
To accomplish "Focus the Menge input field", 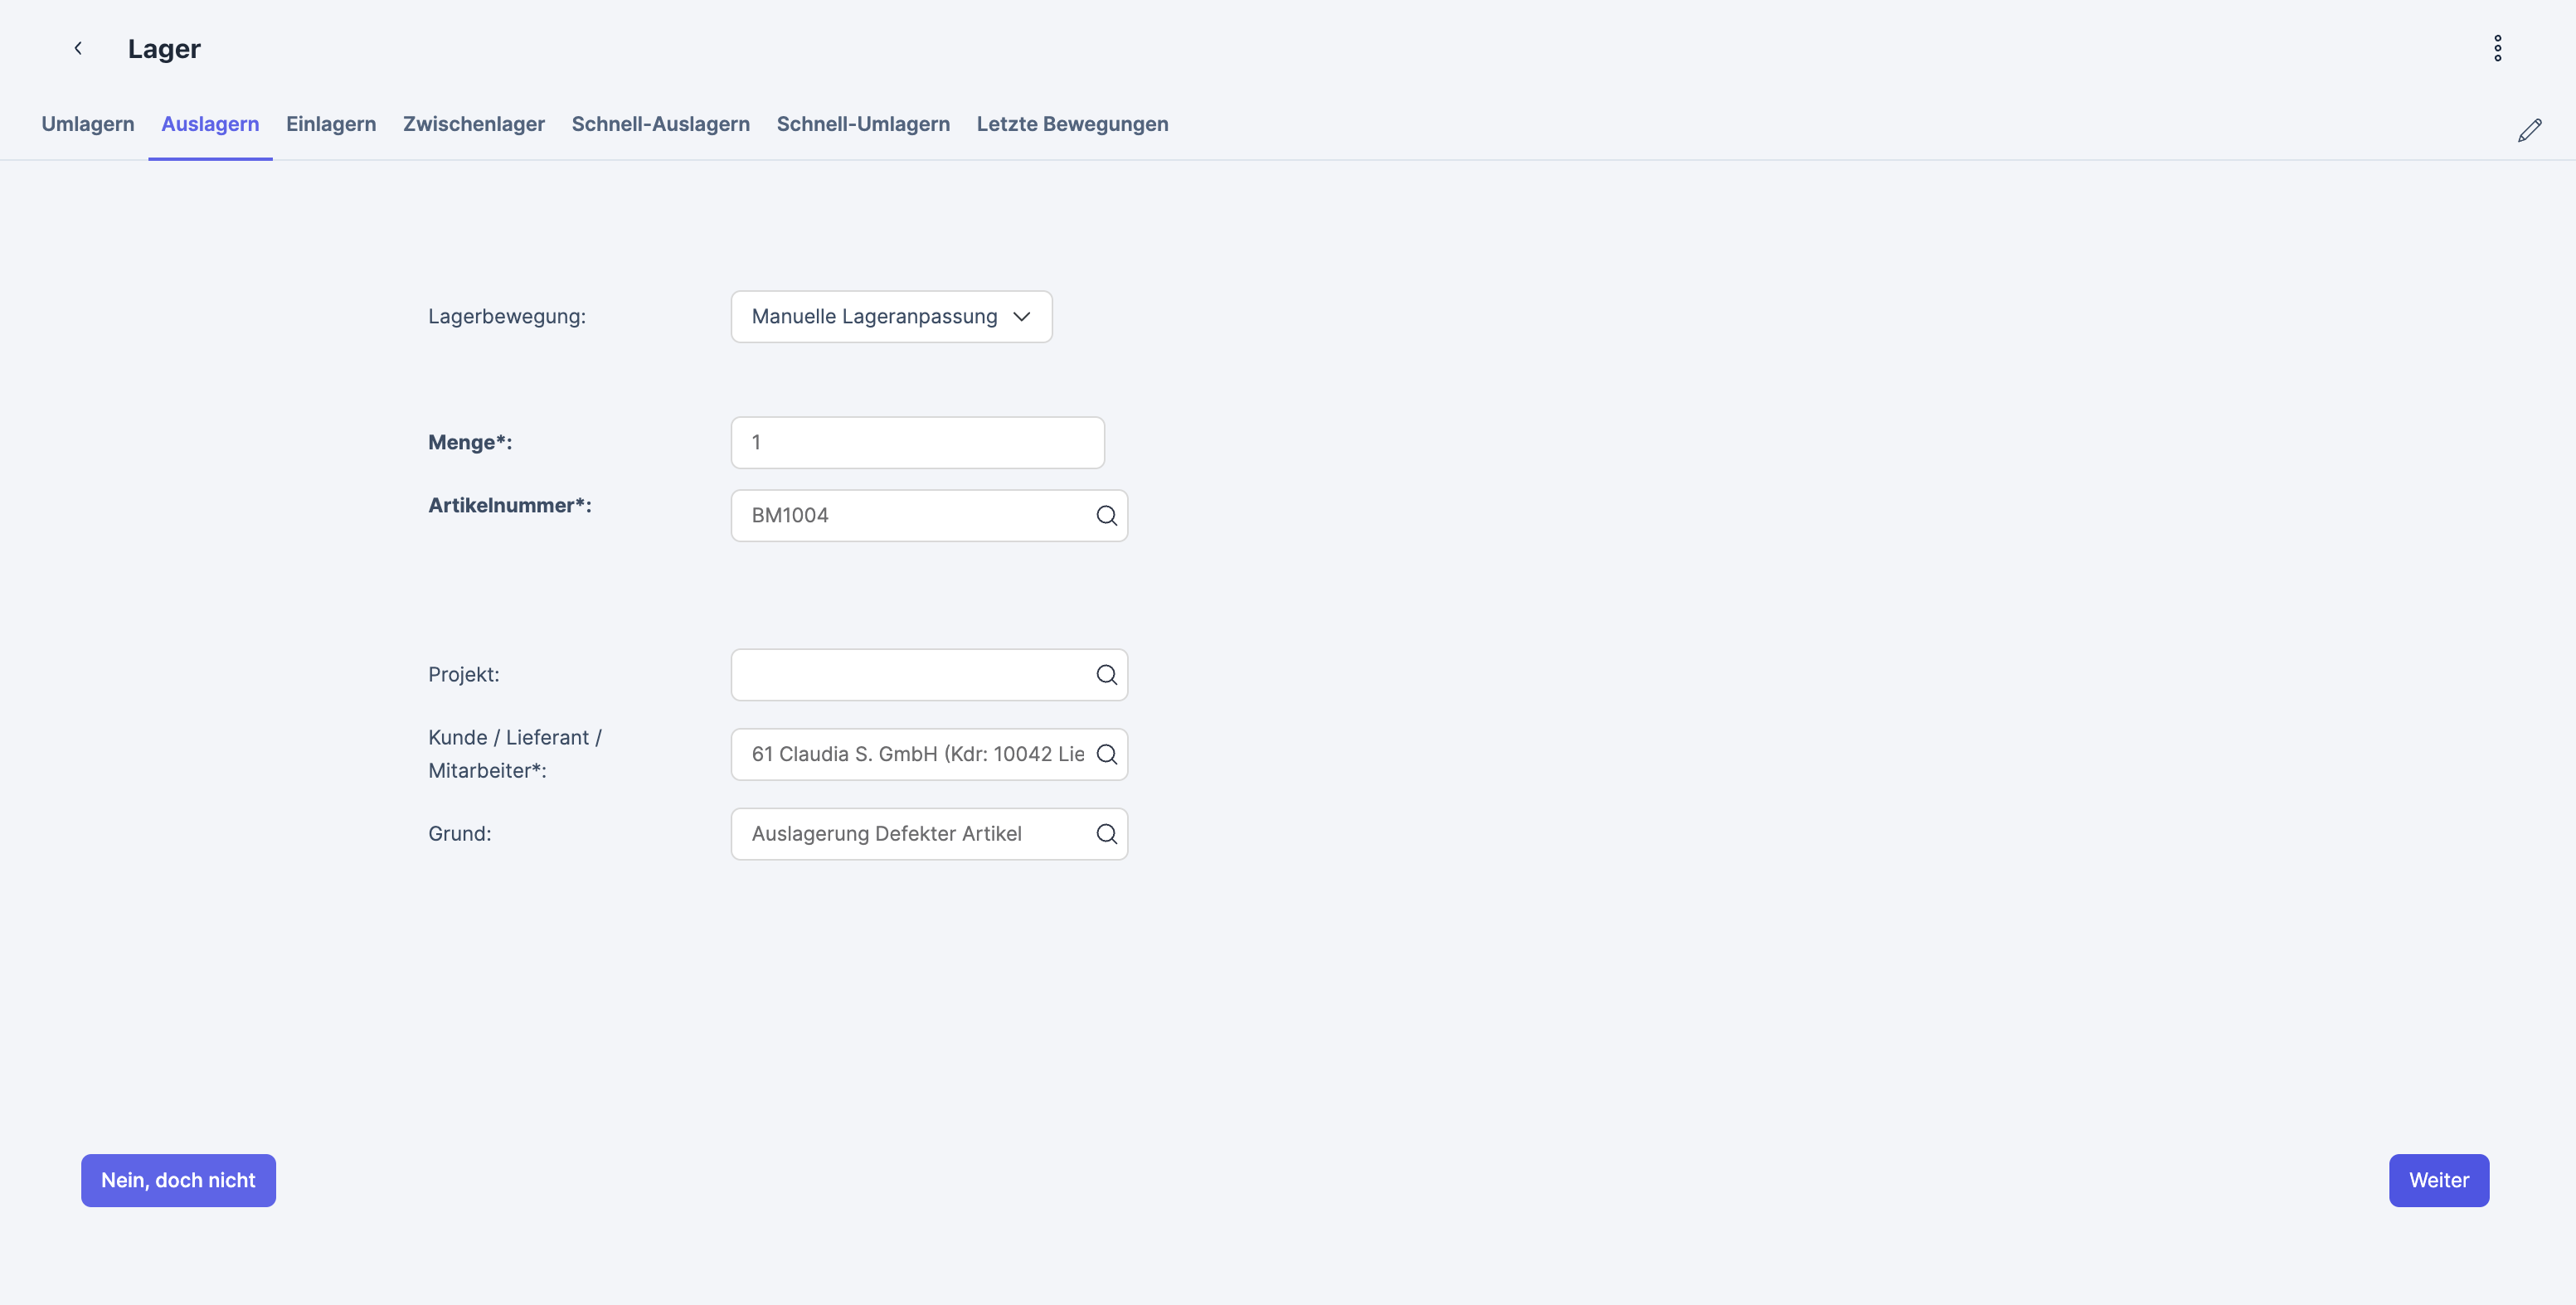I will [917, 443].
